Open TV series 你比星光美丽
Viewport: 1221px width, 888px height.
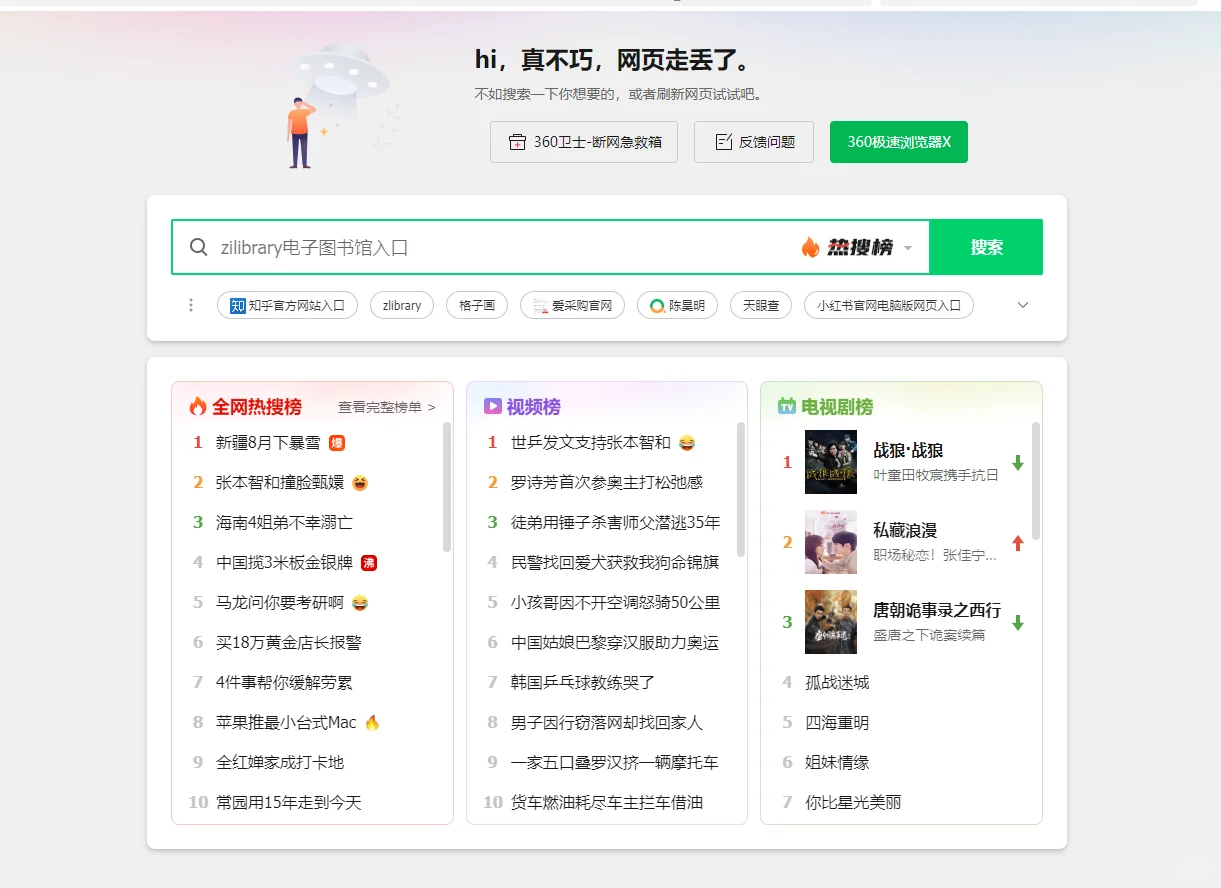click(853, 802)
